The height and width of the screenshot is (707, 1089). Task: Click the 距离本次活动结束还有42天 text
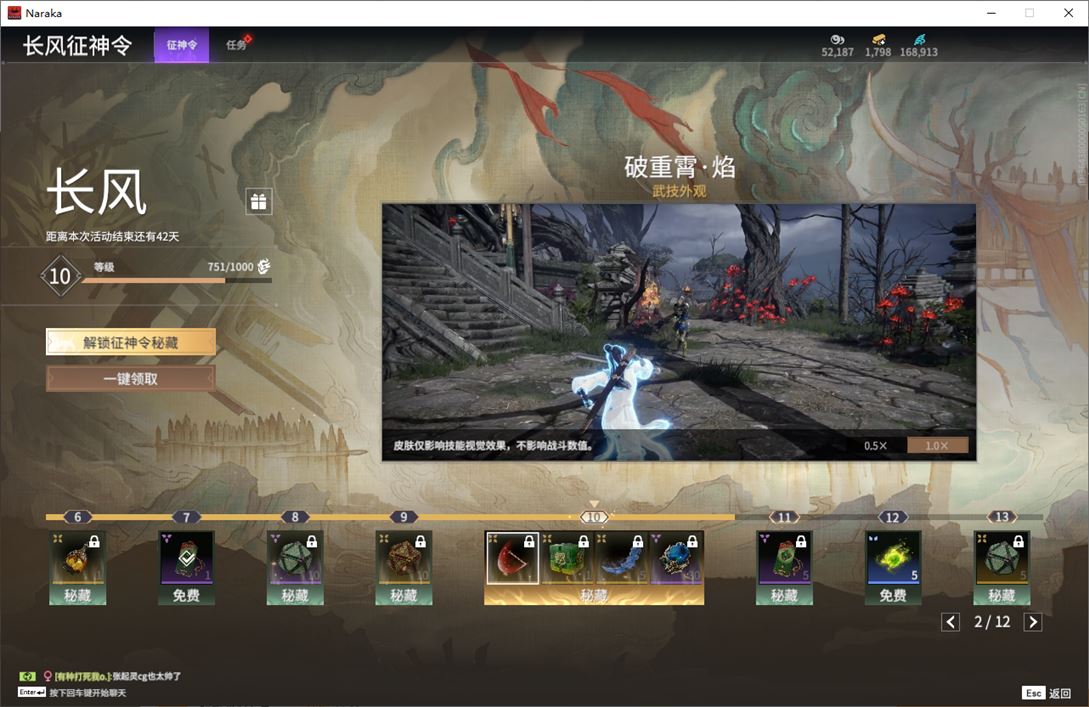113,236
